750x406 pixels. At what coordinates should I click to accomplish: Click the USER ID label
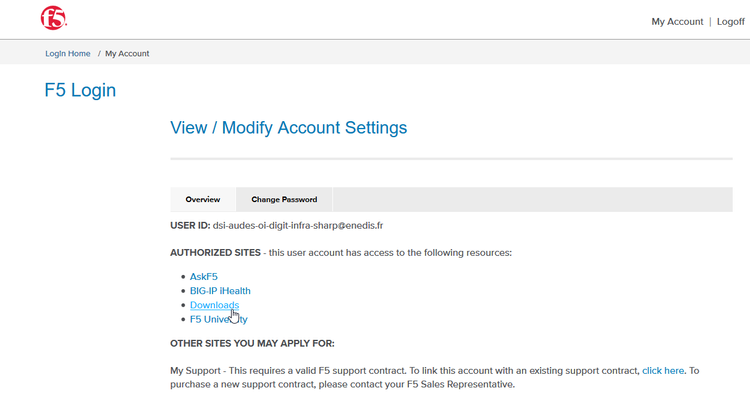coord(190,226)
